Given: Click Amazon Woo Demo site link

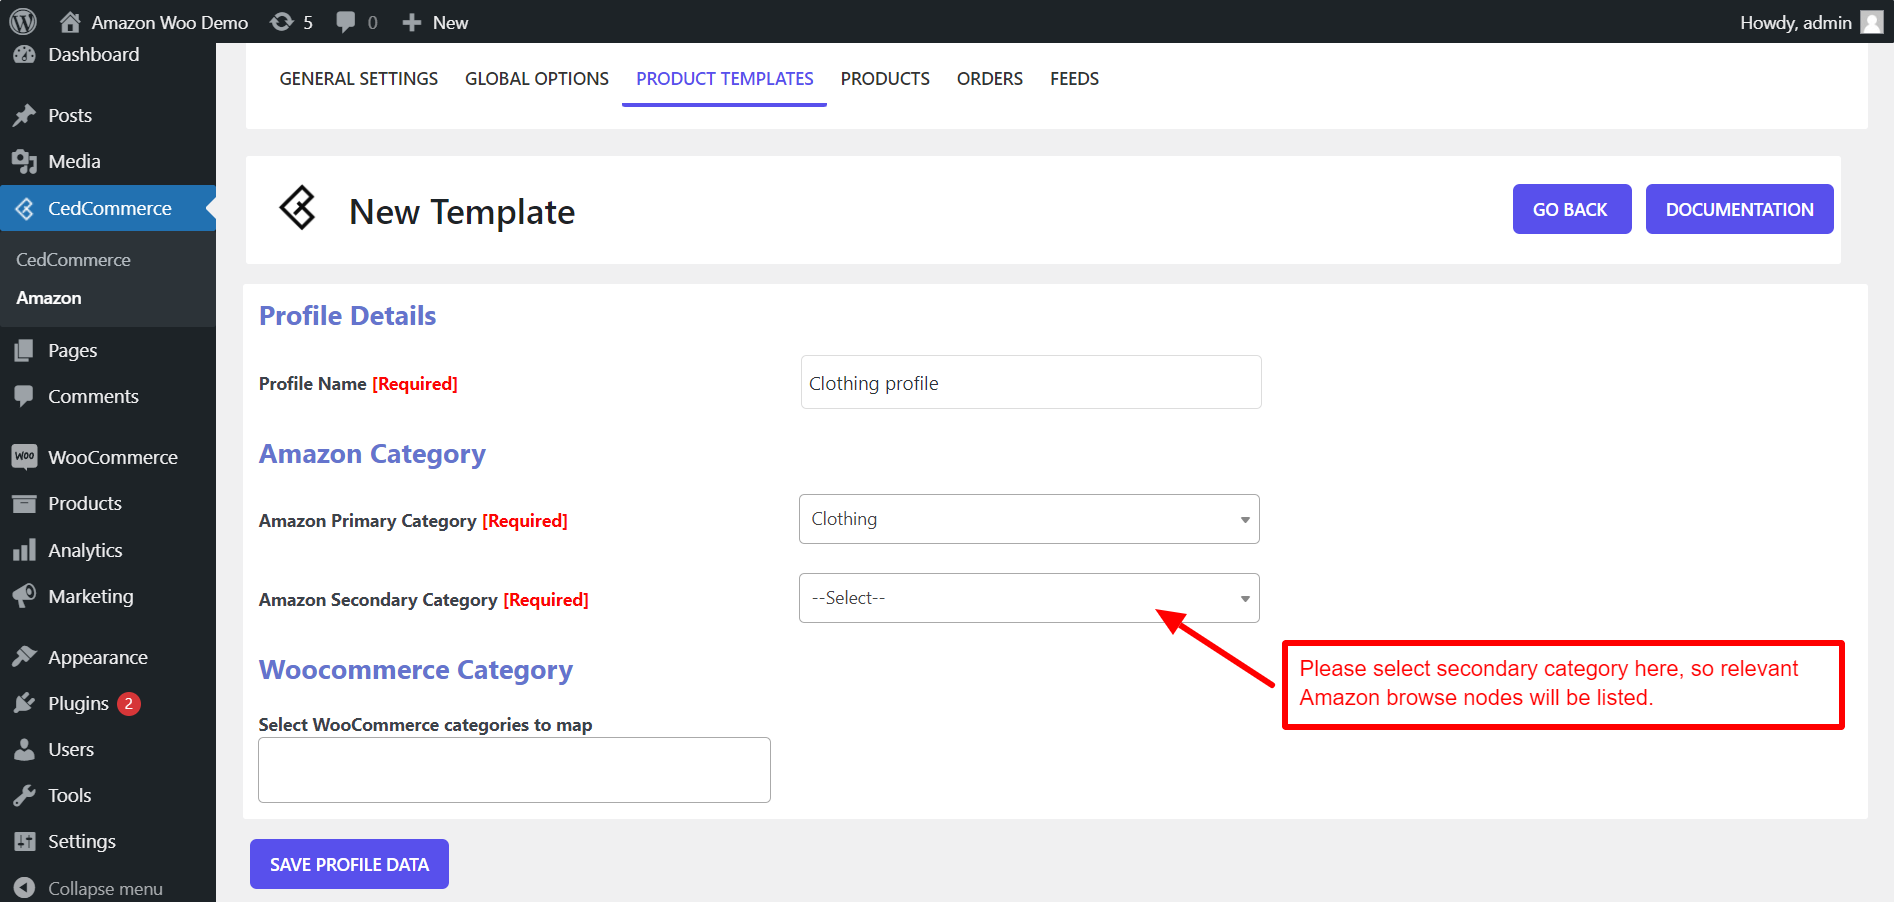Looking at the screenshot, I should pos(170,22).
